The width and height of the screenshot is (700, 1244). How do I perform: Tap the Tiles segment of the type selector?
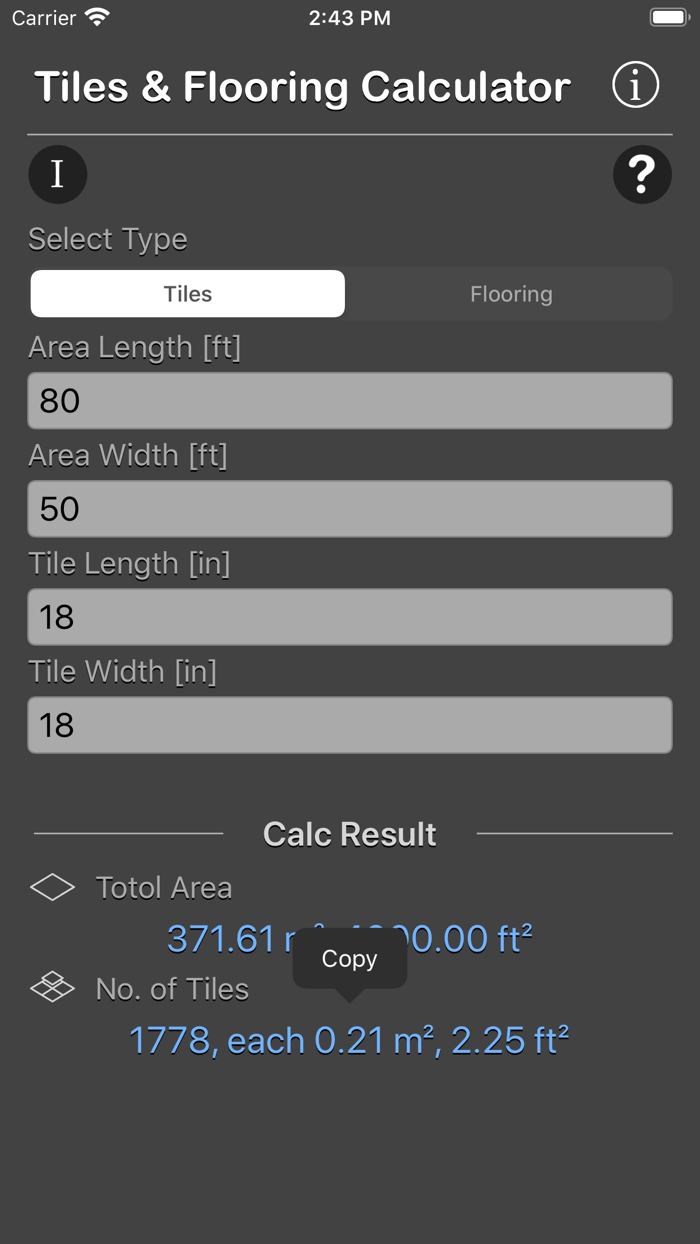[187, 293]
